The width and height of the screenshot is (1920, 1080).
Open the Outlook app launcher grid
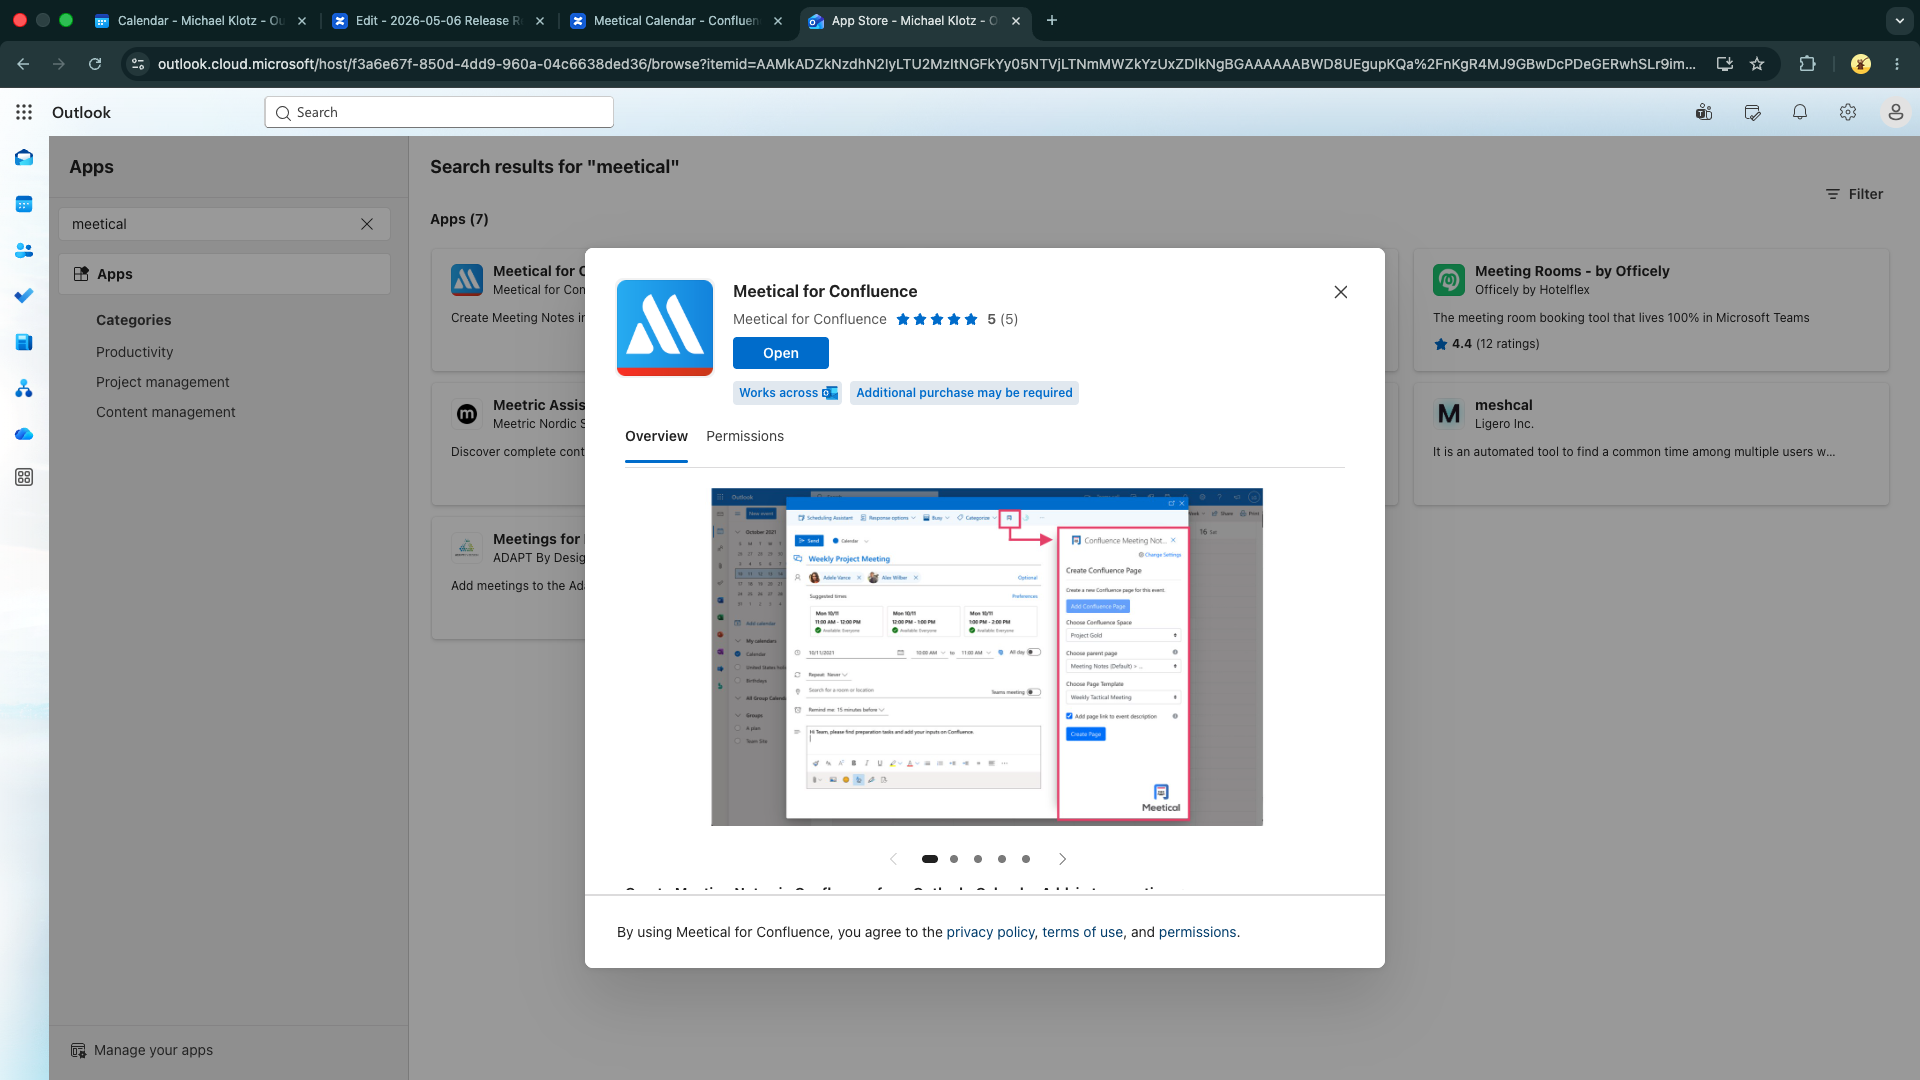[x=24, y=112]
